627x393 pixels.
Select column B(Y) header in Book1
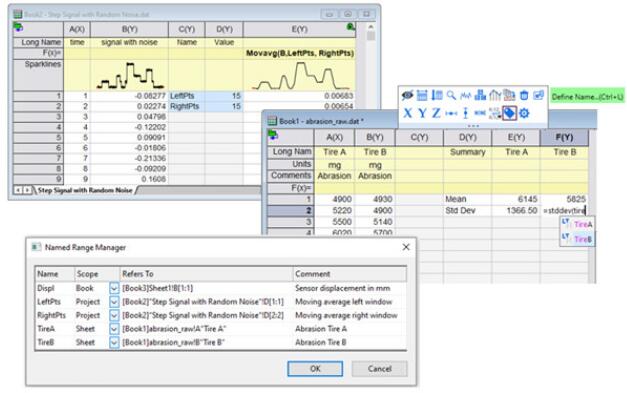375,138
